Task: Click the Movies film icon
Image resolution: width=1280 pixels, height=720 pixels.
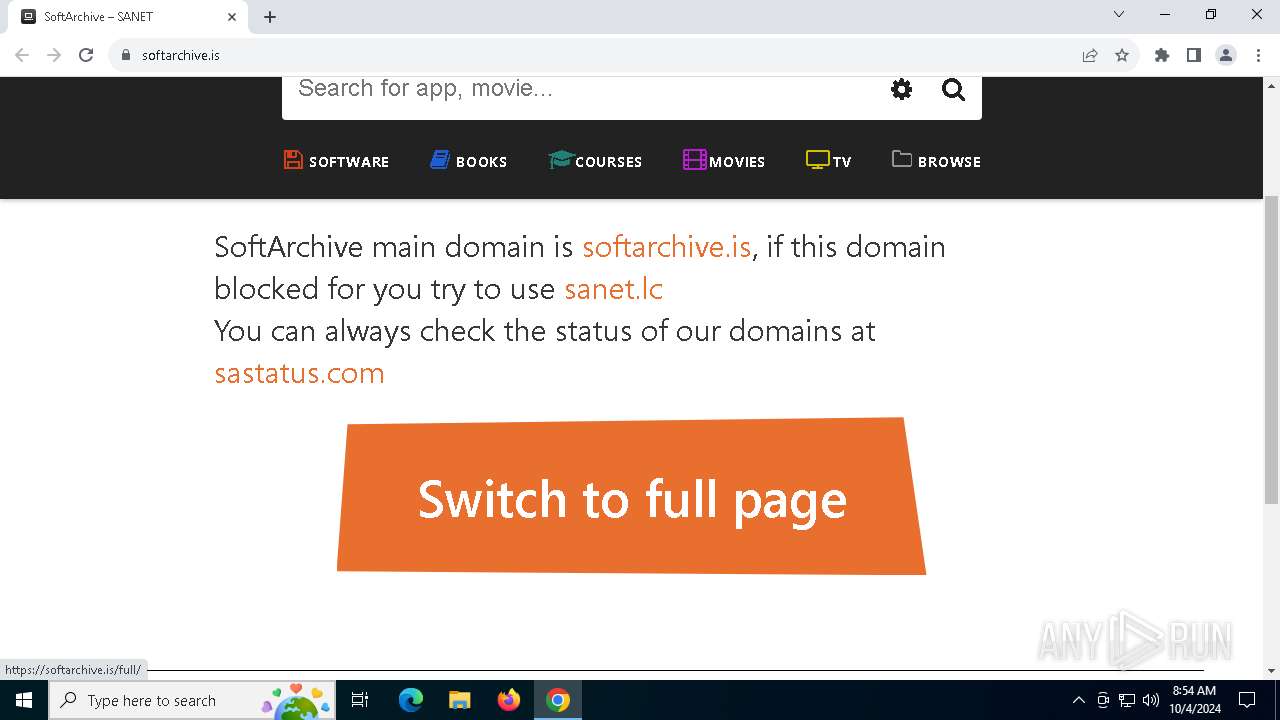Action: click(x=695, y=160)
